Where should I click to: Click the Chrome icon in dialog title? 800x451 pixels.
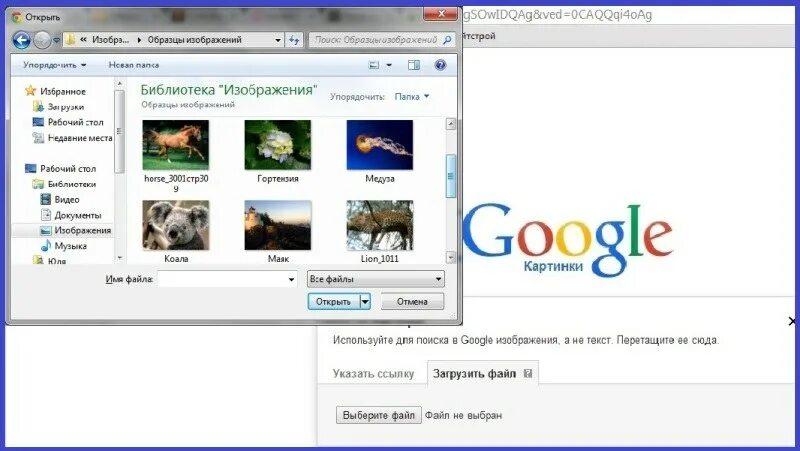(17, 17)
